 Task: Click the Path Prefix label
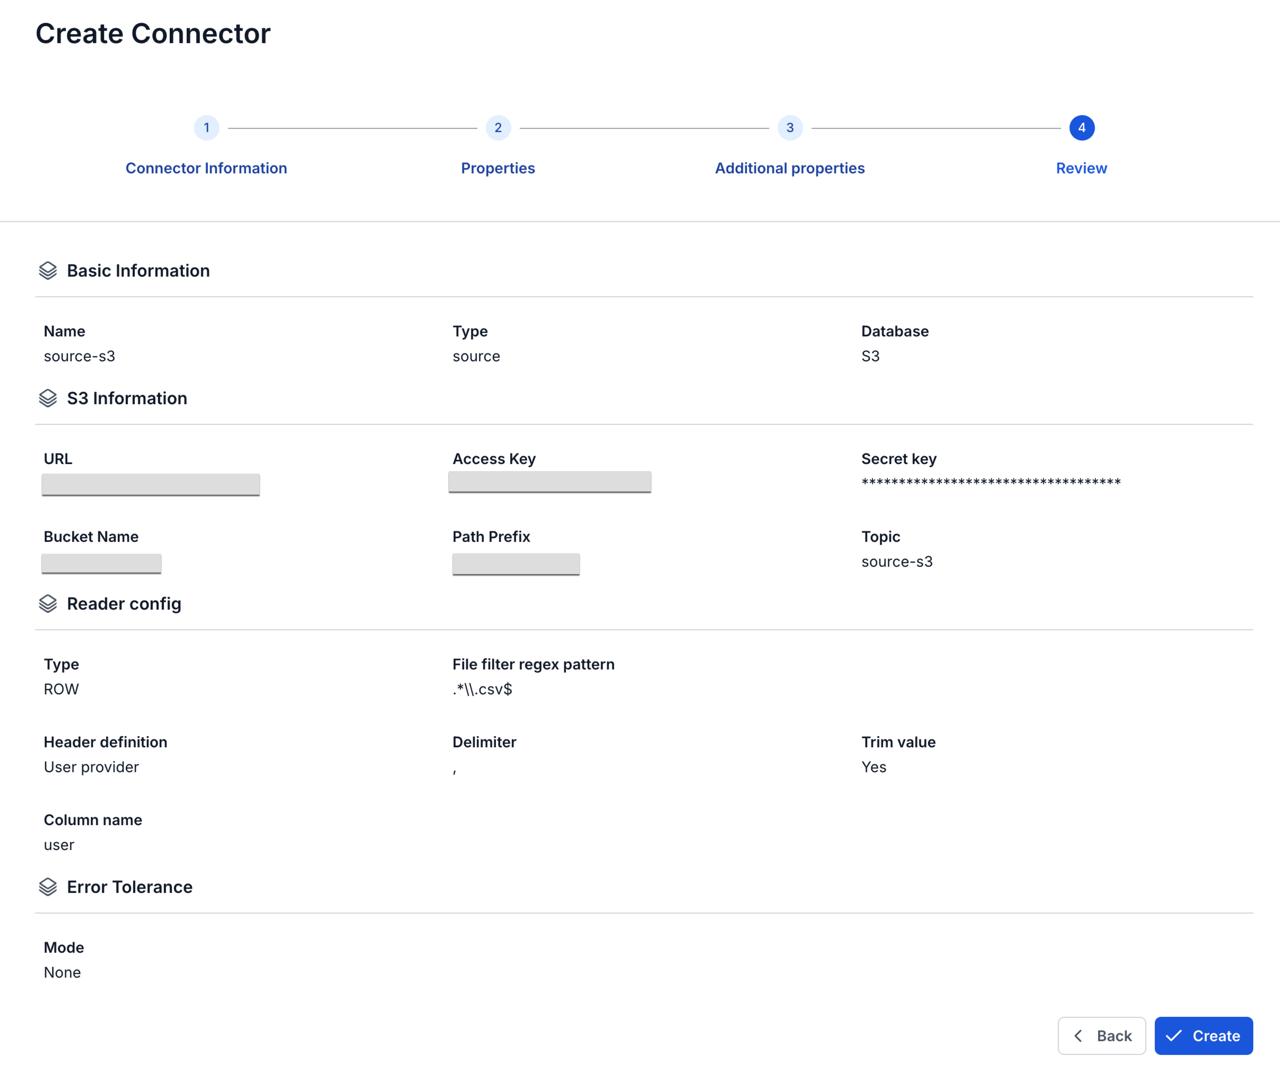[491, 537]
